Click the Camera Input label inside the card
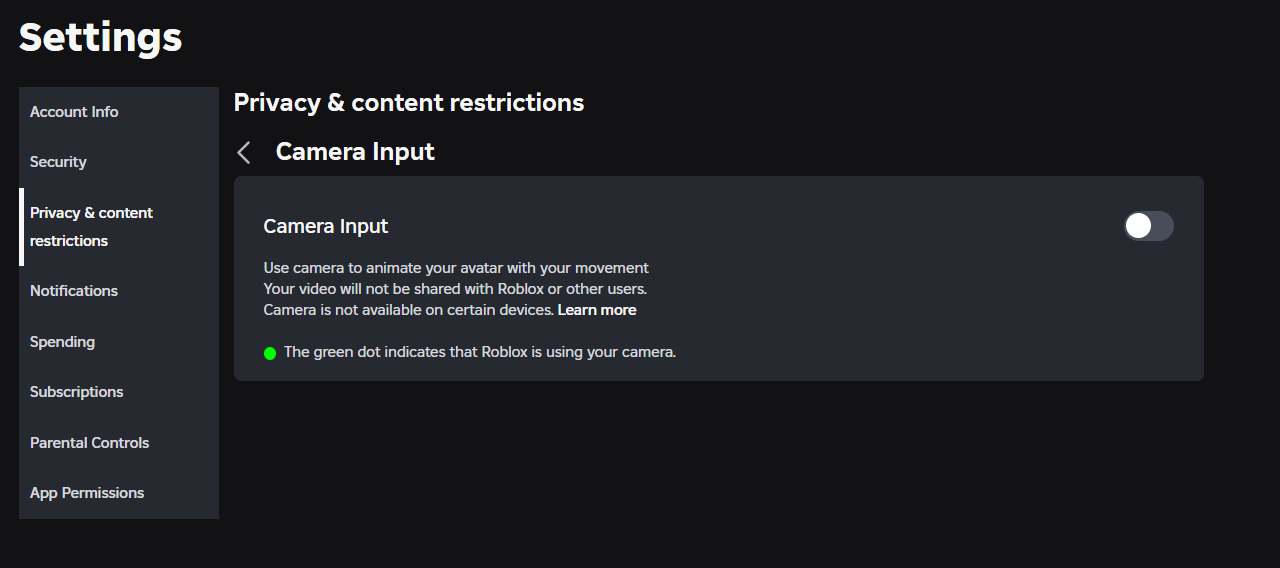1280x568 pixels. (x=326, y=226)
